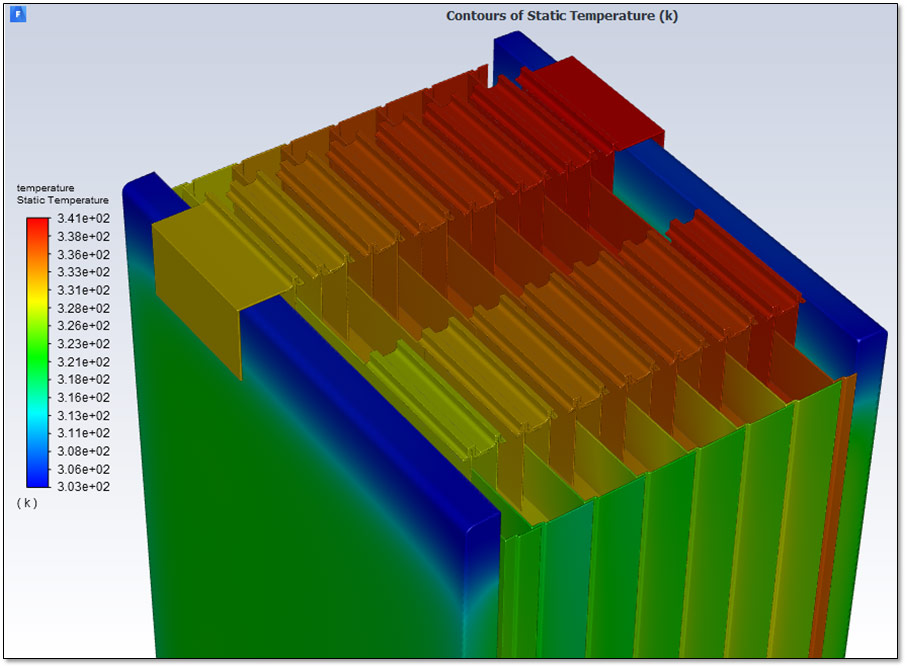This screenshot has height=668, width=907.
Task: Click the Static Temperature legend heading
Action: click(x=61, y=199)
